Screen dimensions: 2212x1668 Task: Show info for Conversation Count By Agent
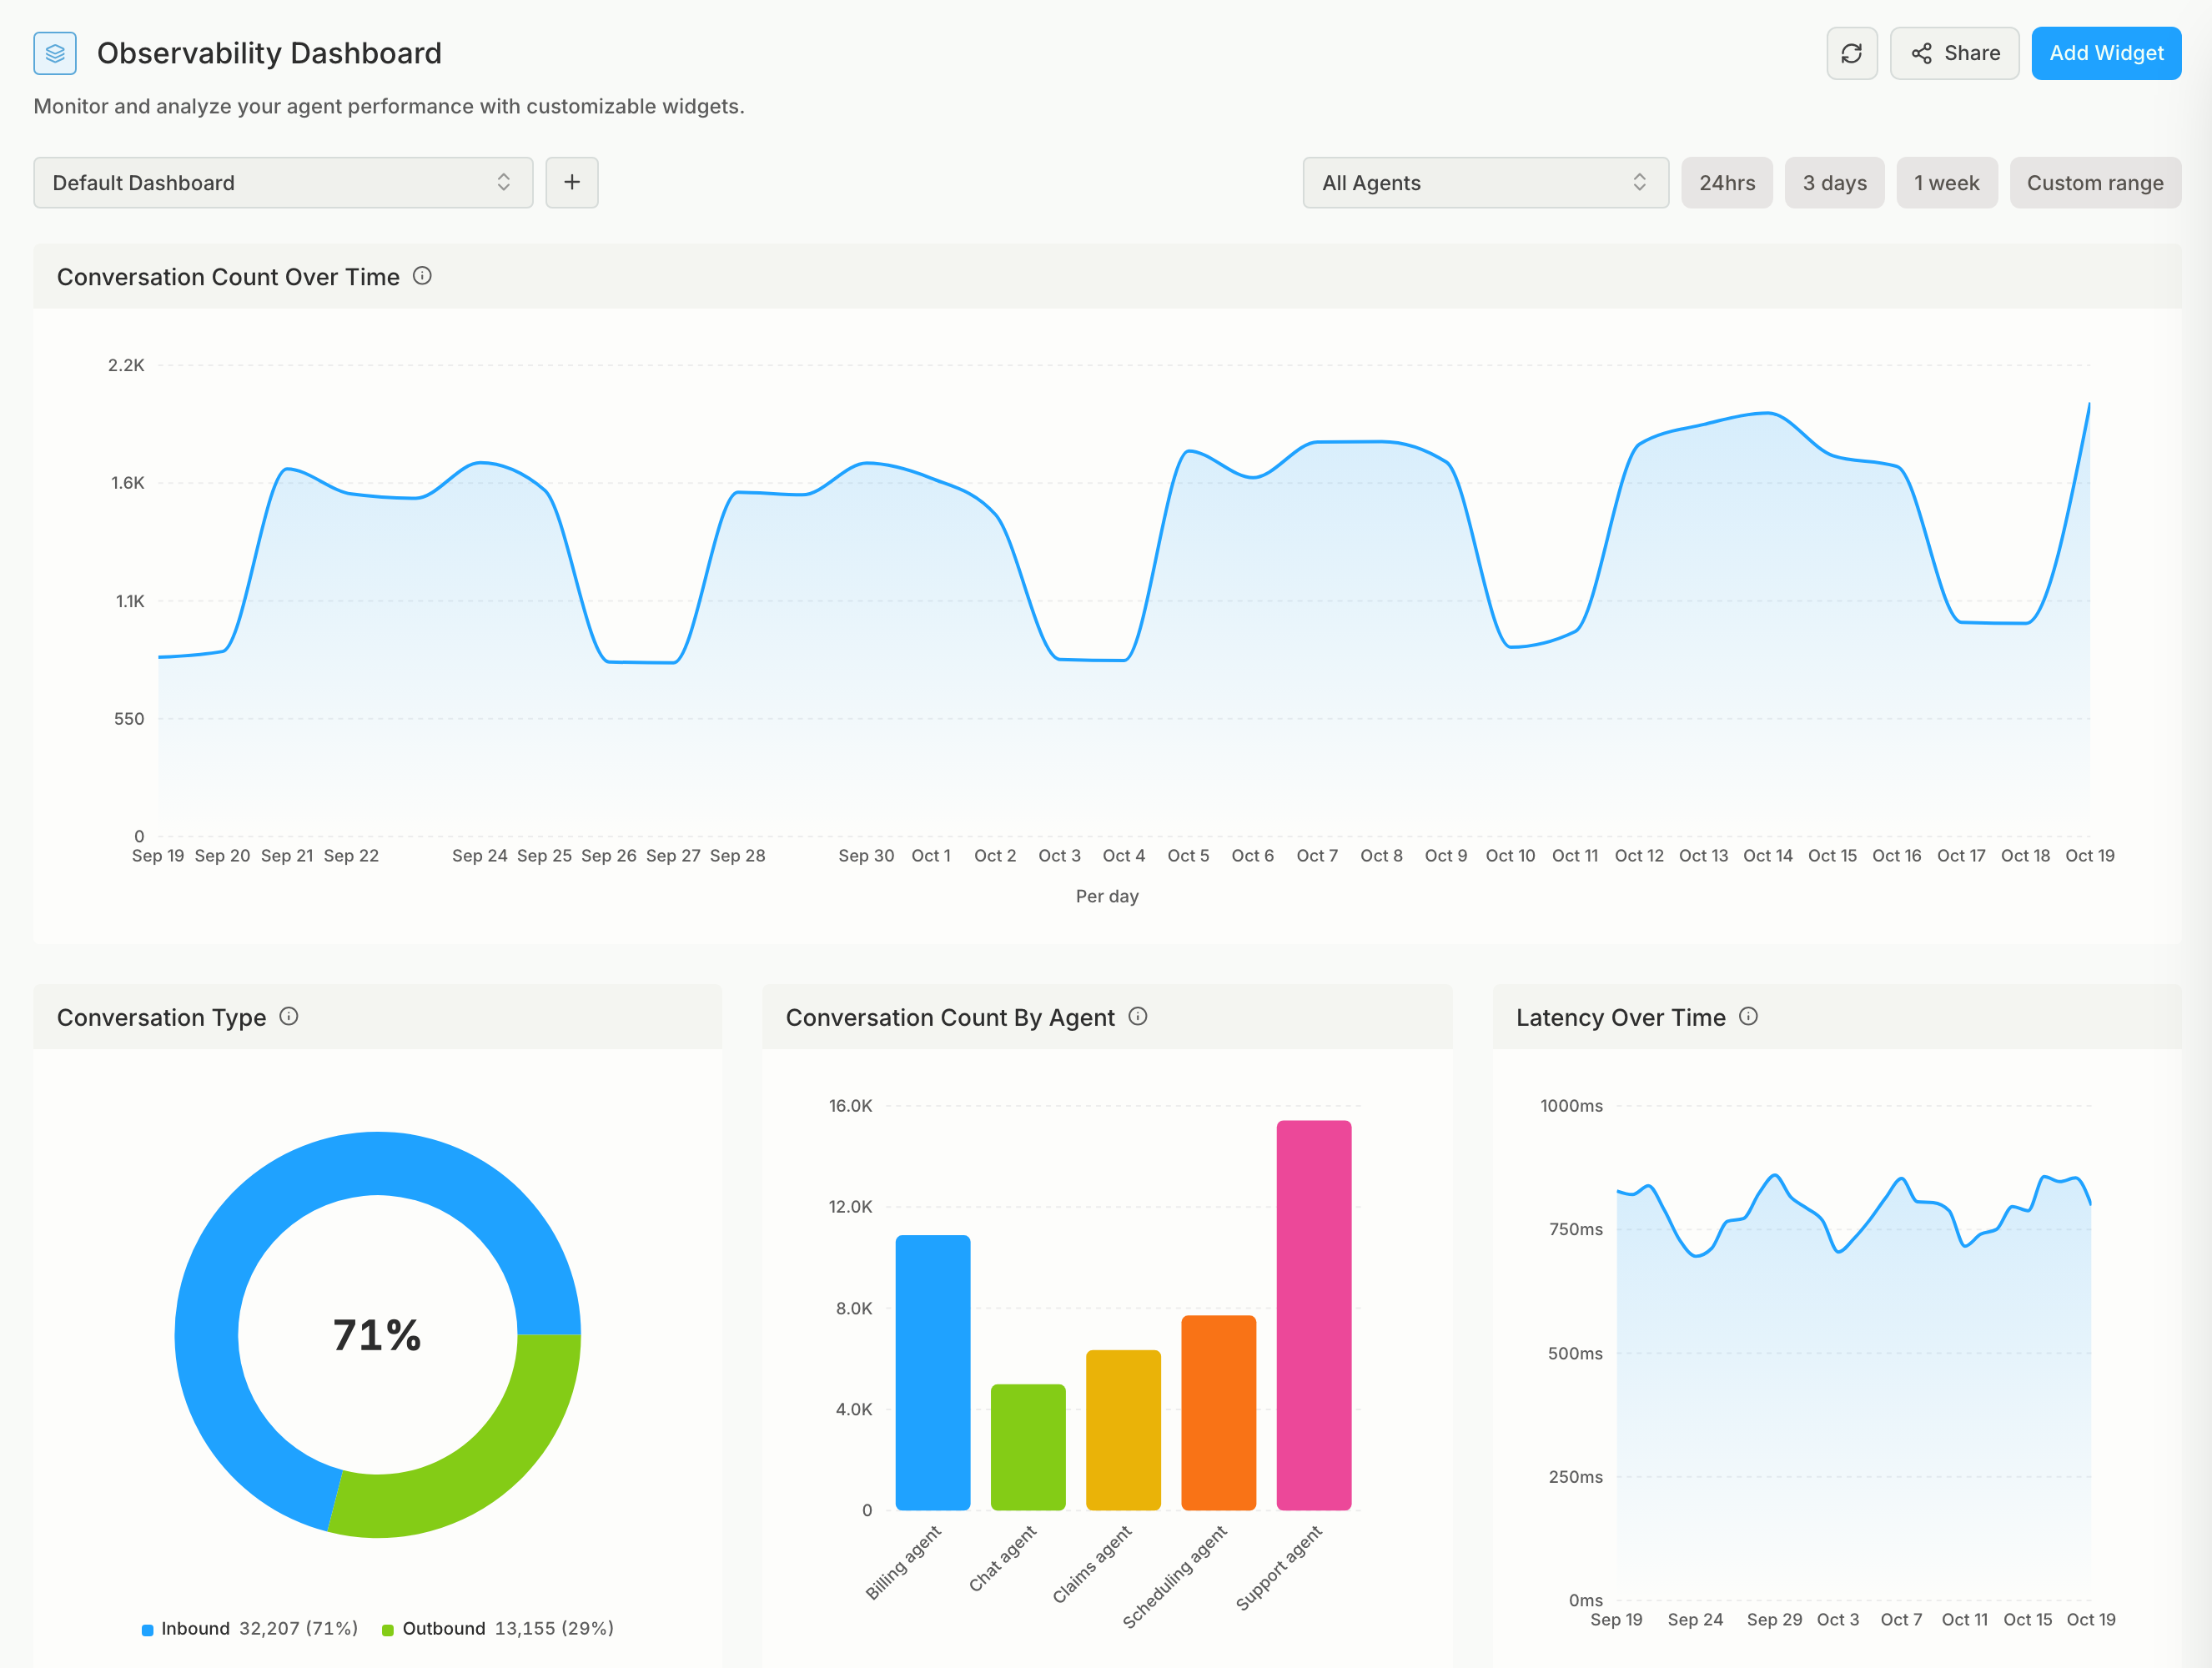tap(1137, 1016)
